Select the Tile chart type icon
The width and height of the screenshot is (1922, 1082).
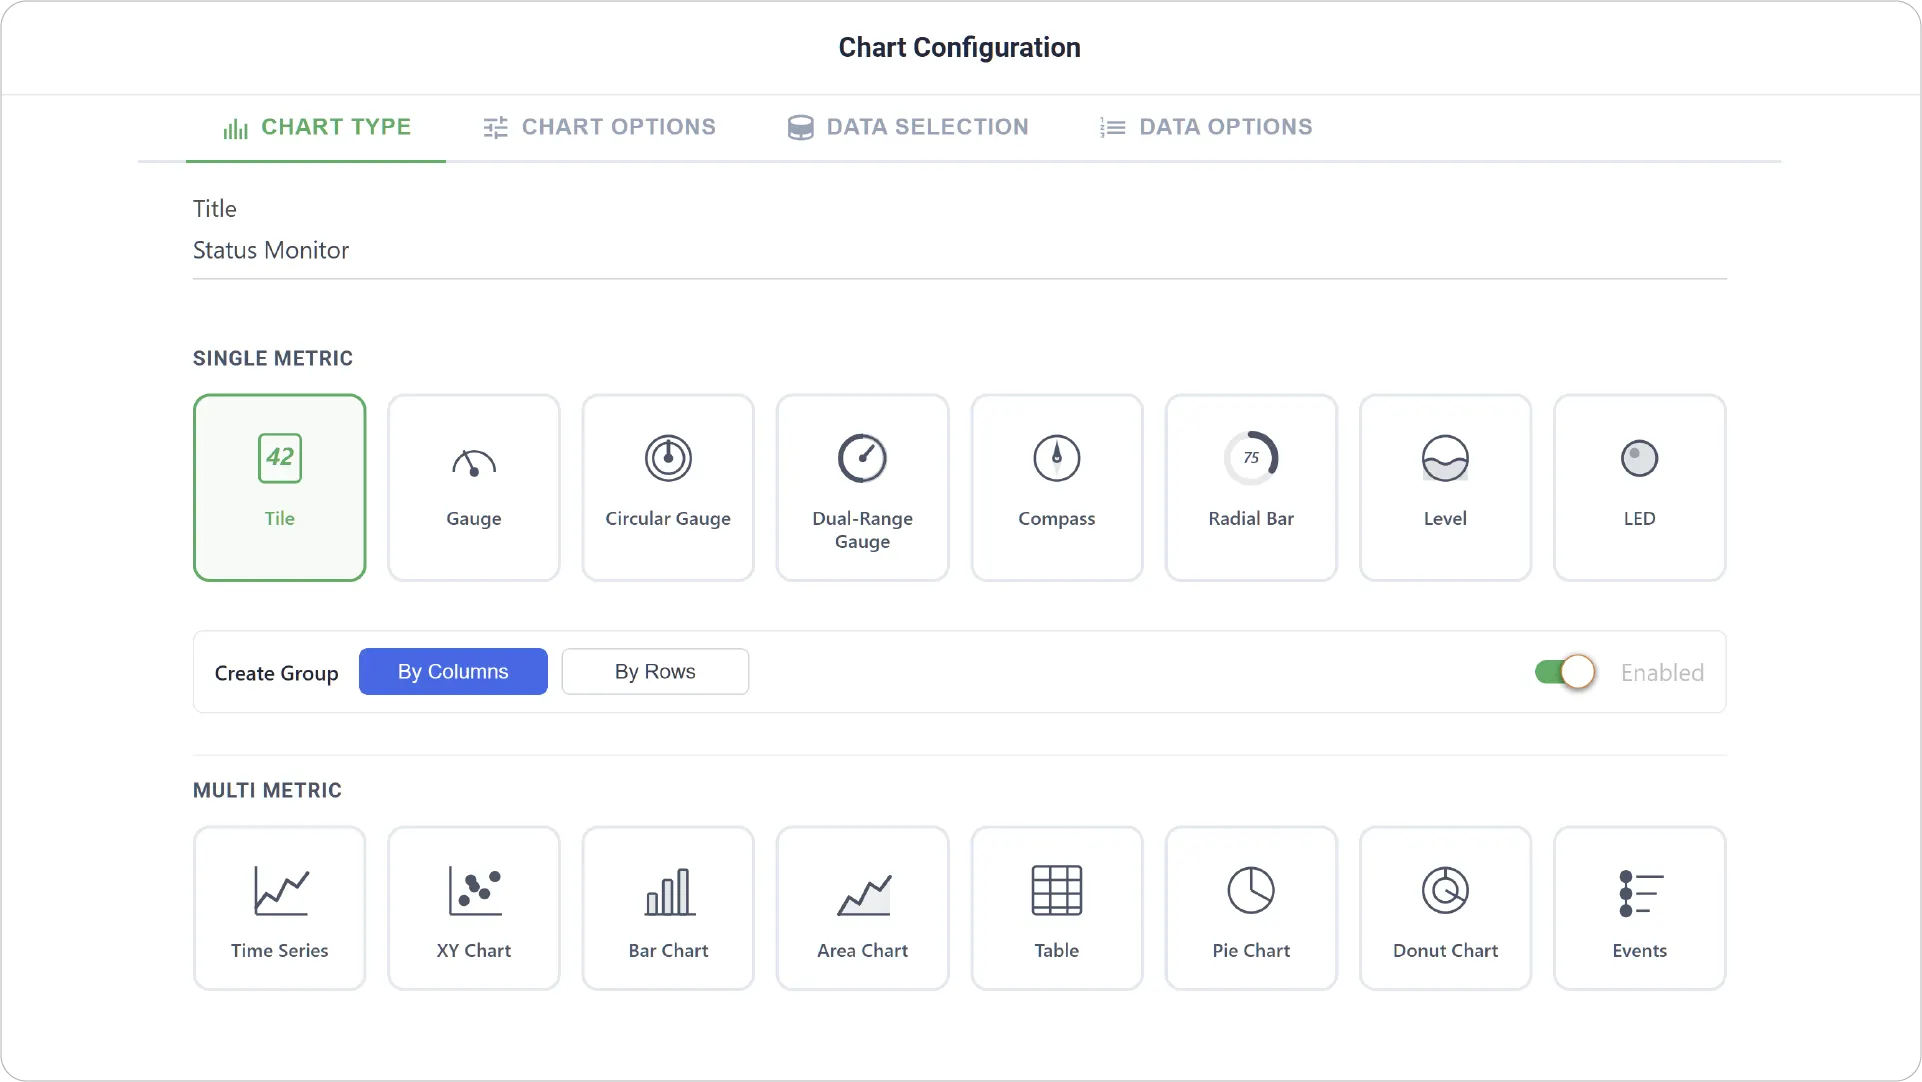click(x=280, y=458)
